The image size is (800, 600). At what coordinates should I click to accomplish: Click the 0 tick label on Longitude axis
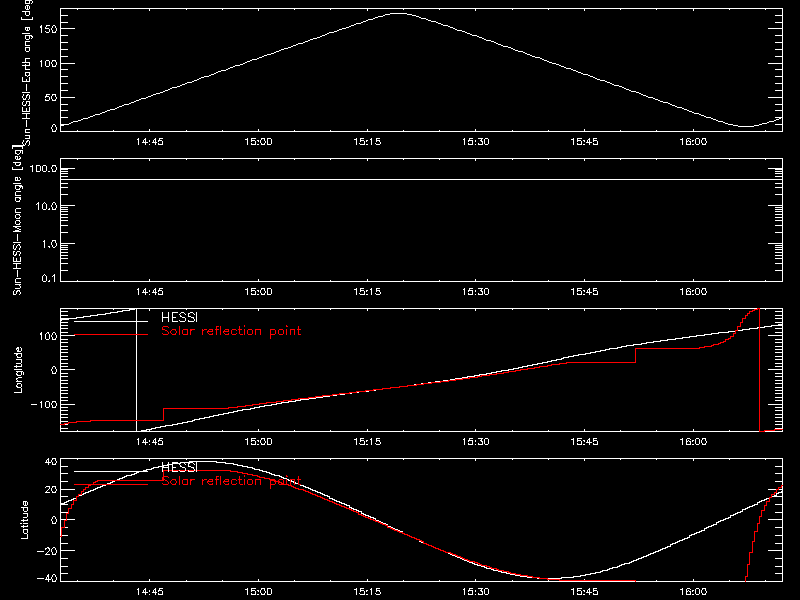pos(54,370)
